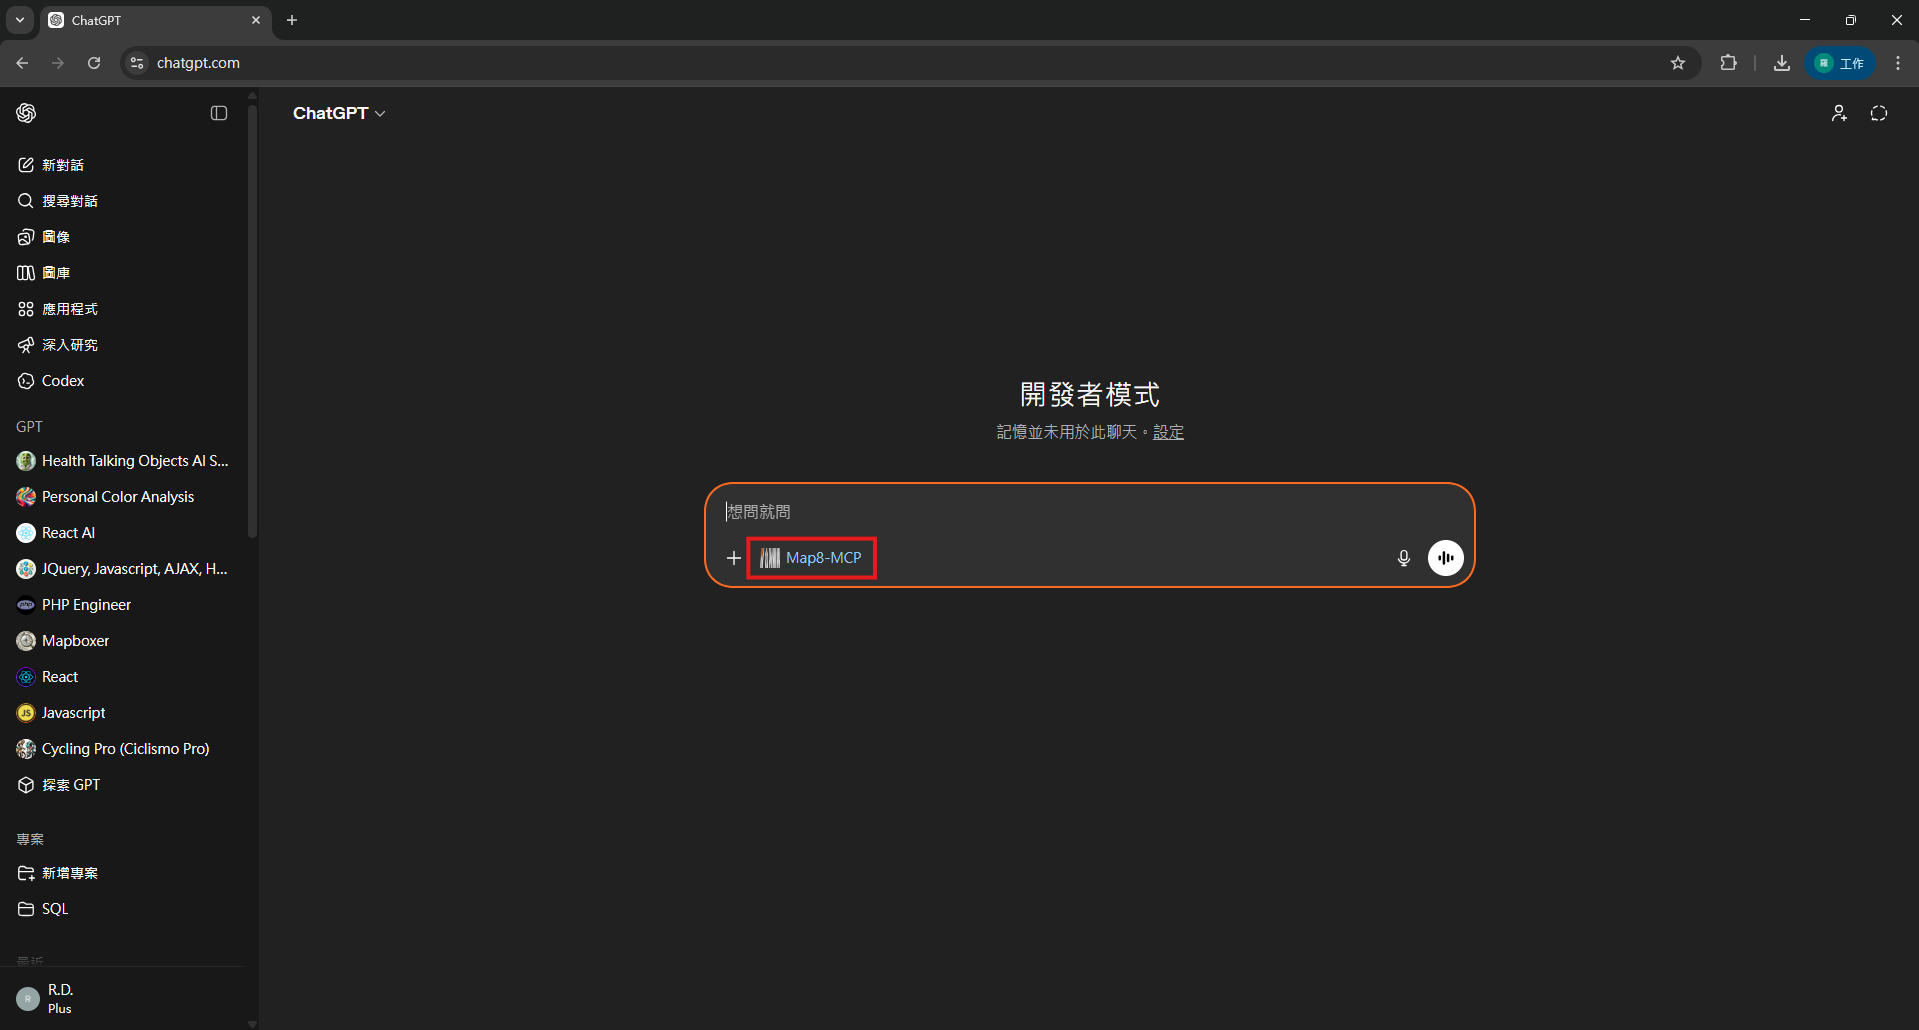Click the site information icon in address bar
Image resolution: width=1919 pixels, height=1030 pixels.
pyautogui.click(x=138, y=63)
